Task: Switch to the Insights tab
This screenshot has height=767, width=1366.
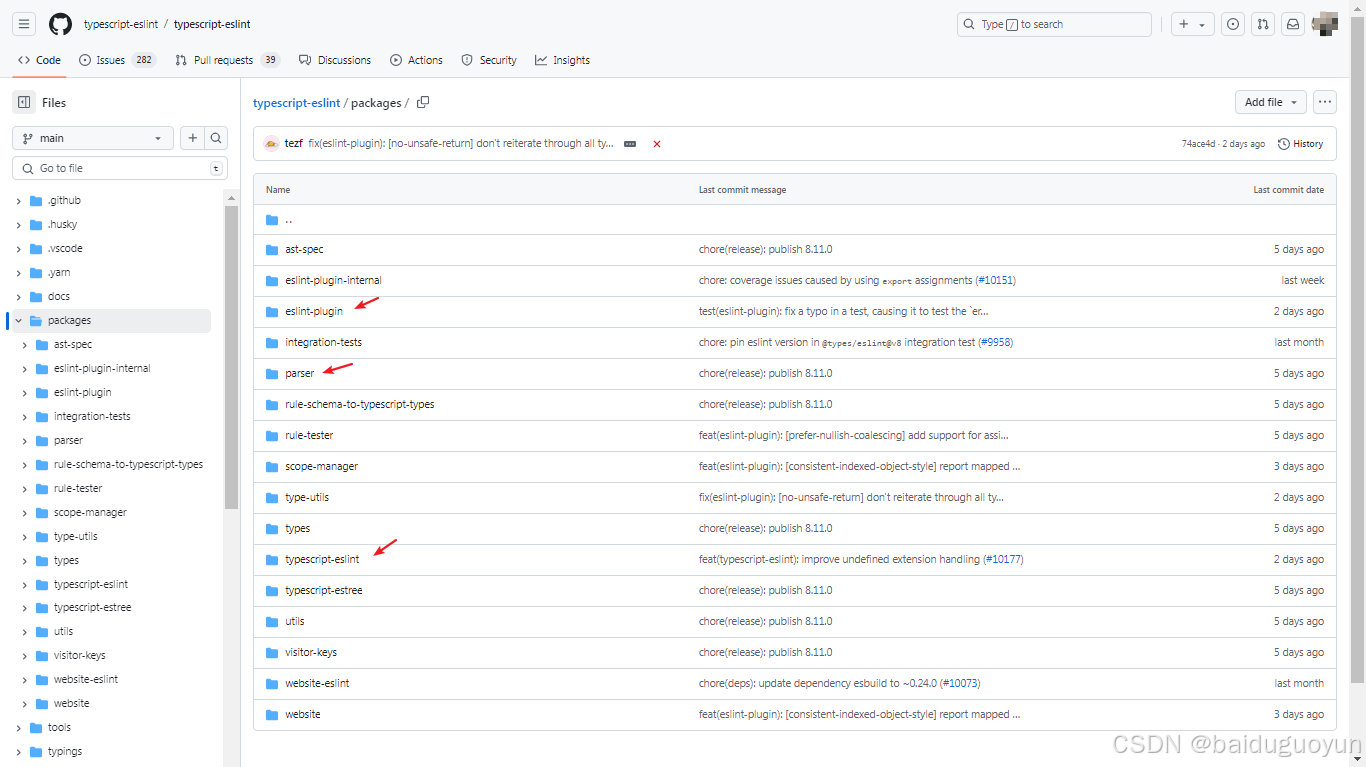Action: point(562,60)
